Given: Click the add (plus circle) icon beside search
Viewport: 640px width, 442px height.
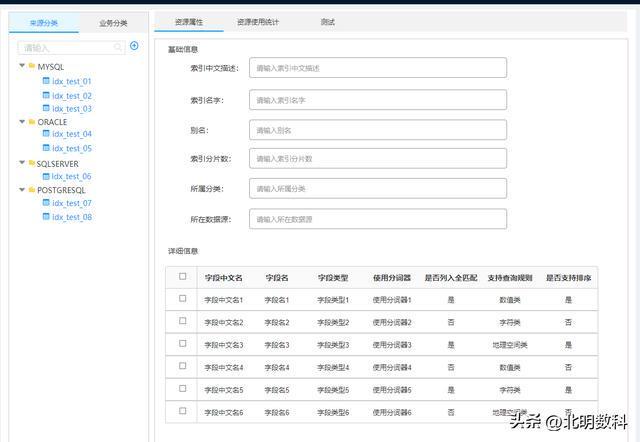Looking at the screenshot, I should pyautogui.click(x=134, y=46).
